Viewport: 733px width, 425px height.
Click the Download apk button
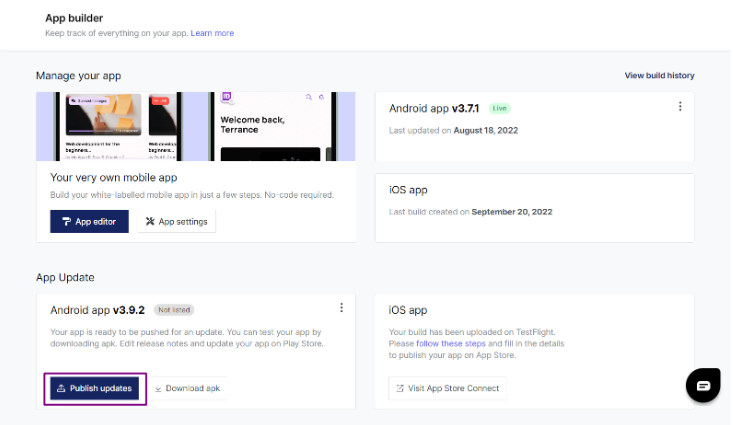click(187, 388)
